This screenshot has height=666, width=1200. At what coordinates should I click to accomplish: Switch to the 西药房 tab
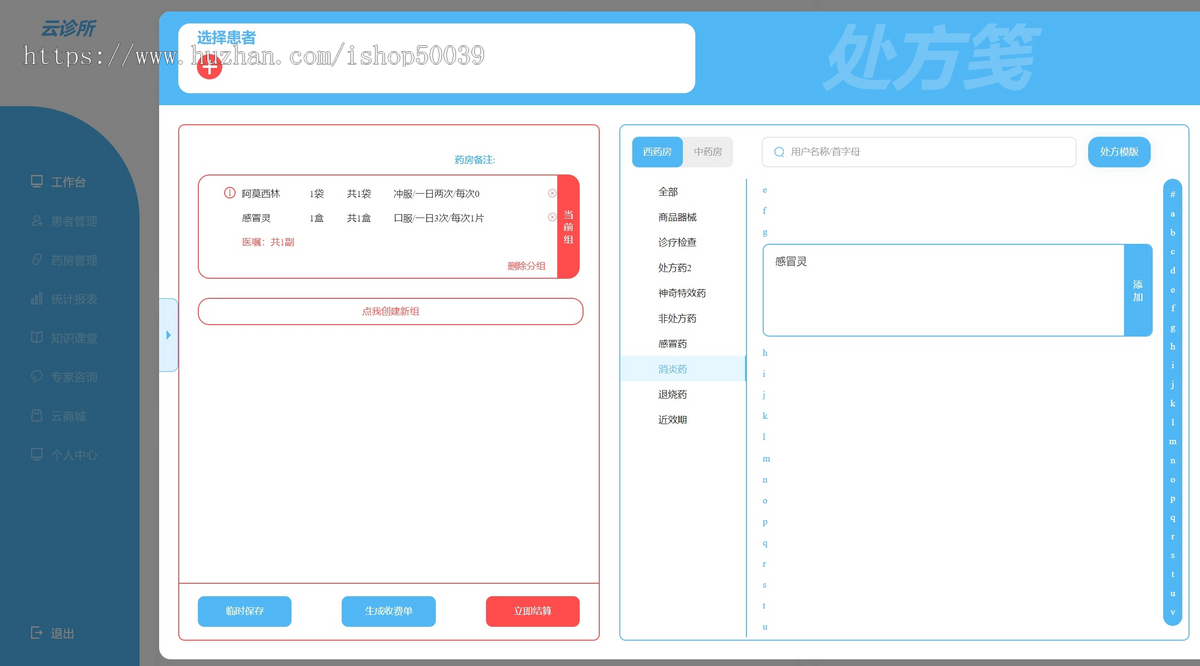click(657, 152)
